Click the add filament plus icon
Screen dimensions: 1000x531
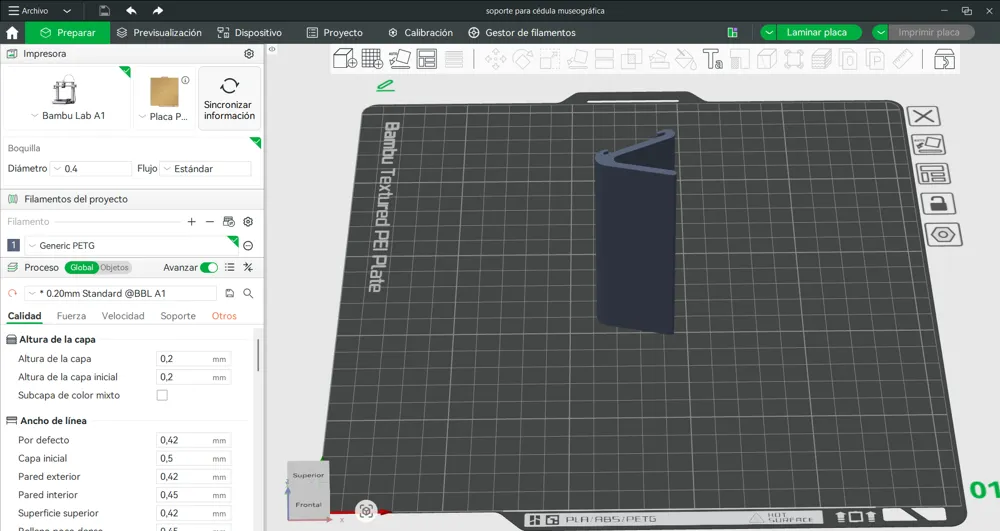coord(191,221)
